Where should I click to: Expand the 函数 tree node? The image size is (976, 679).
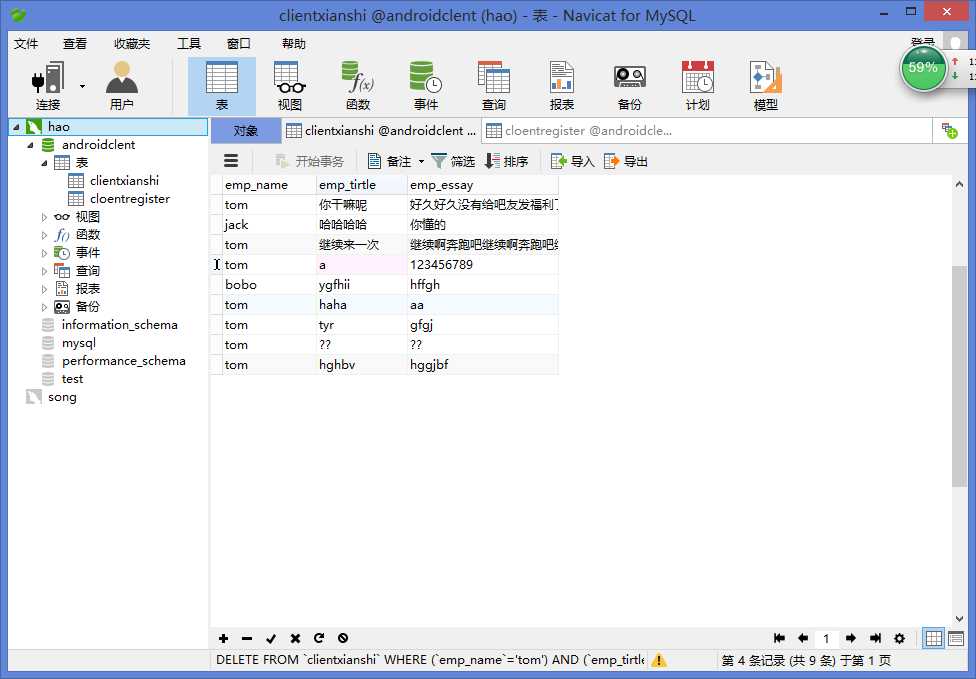coord(44,235)
